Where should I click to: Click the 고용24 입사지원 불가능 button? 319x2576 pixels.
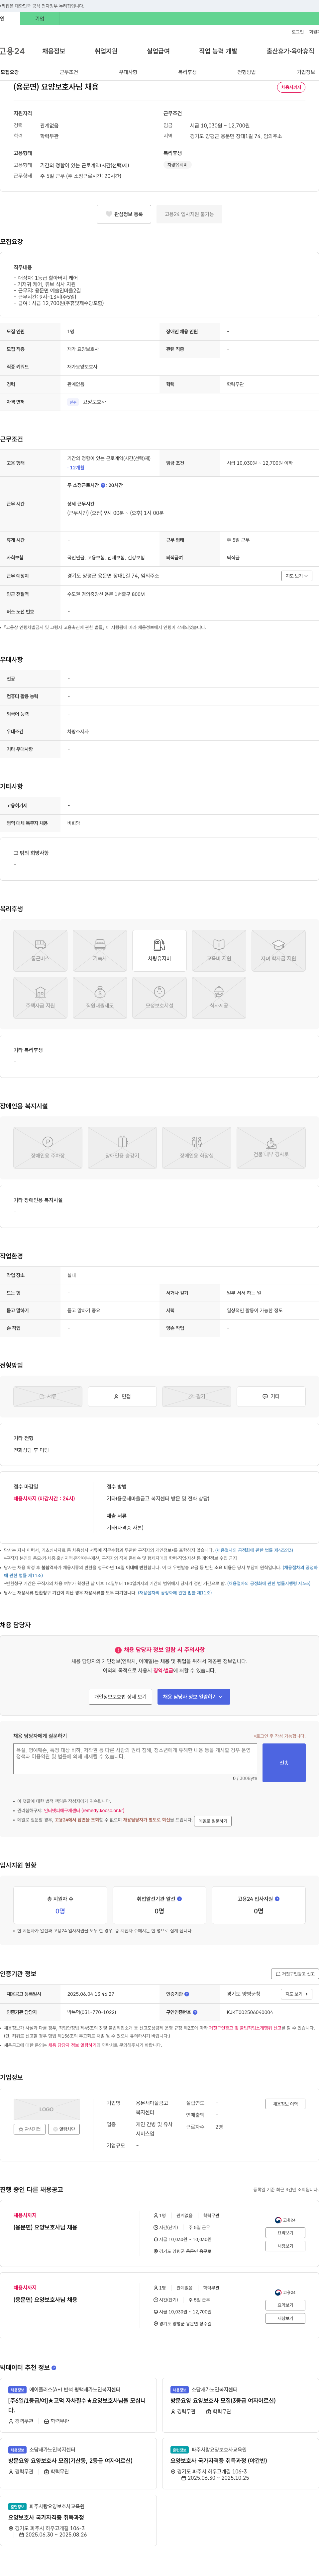[x=189, y=214]
